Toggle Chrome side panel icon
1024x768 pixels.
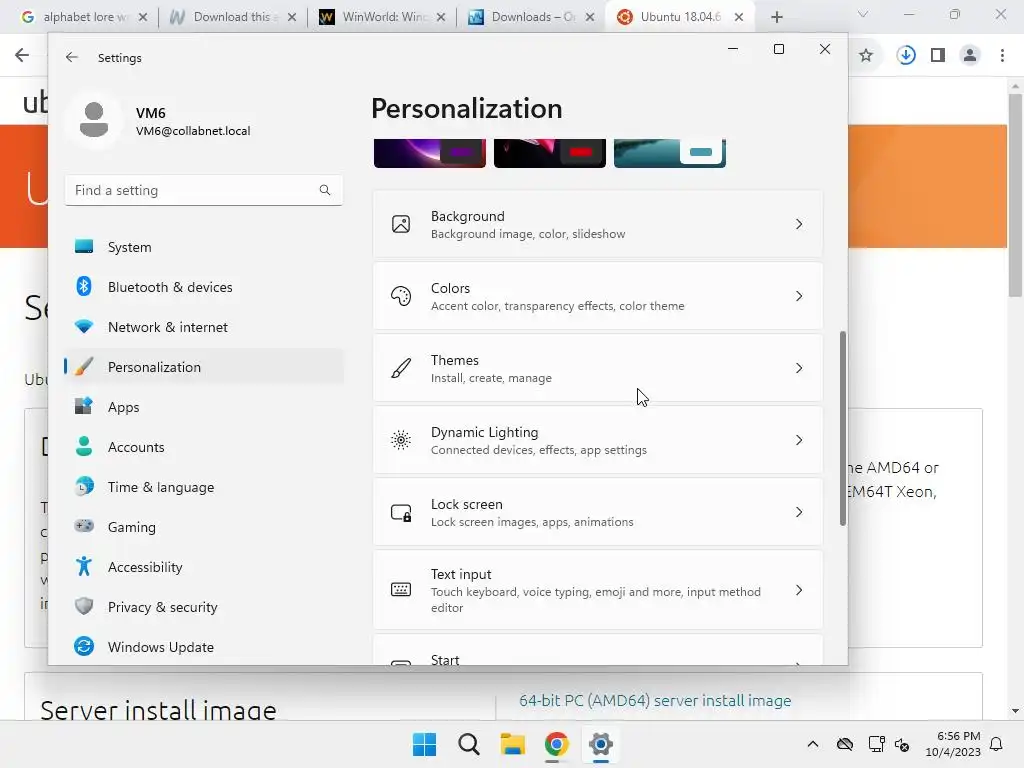[938, 56]
